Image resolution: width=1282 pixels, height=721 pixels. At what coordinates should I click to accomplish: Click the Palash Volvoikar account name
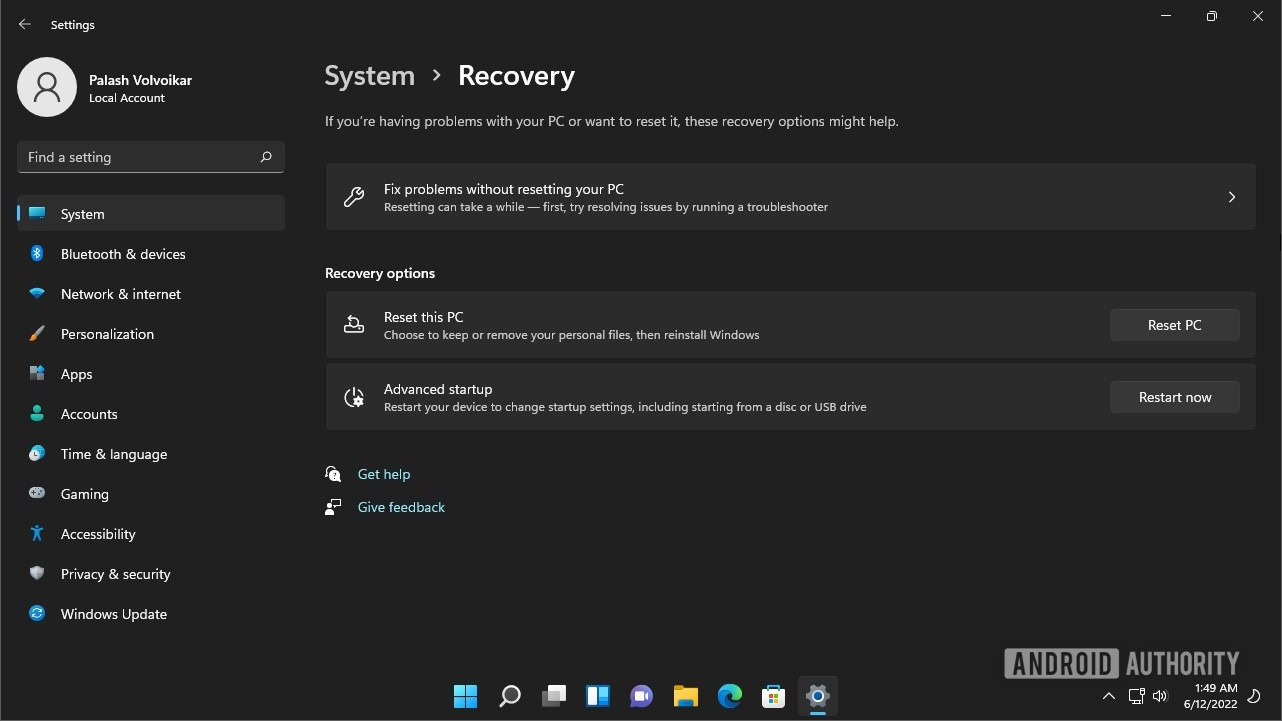click(140, 80)
